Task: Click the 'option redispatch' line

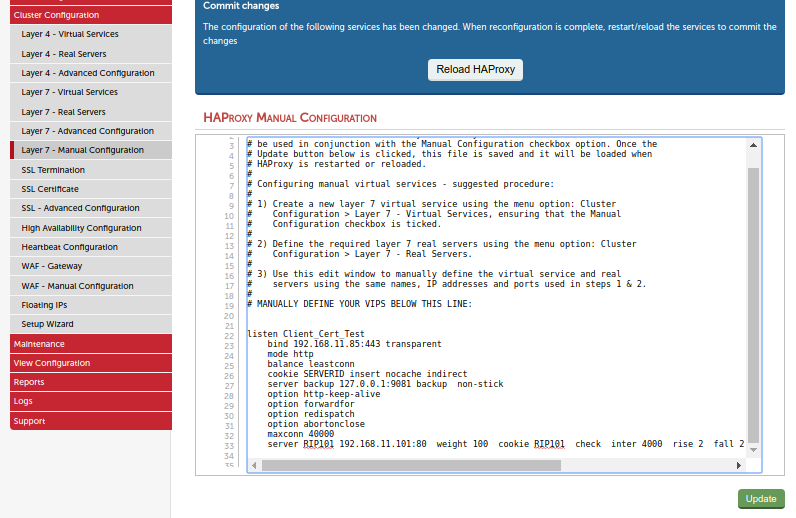Action: (311, 414)
